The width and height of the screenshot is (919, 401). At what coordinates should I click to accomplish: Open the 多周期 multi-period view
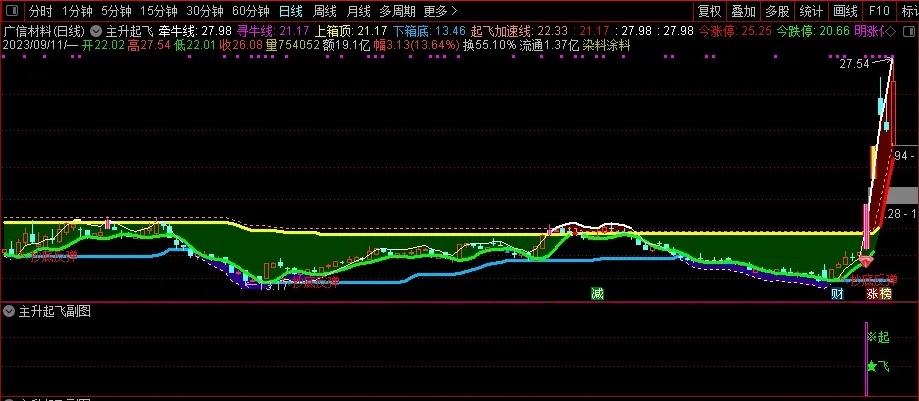click(x=397, y=11)
